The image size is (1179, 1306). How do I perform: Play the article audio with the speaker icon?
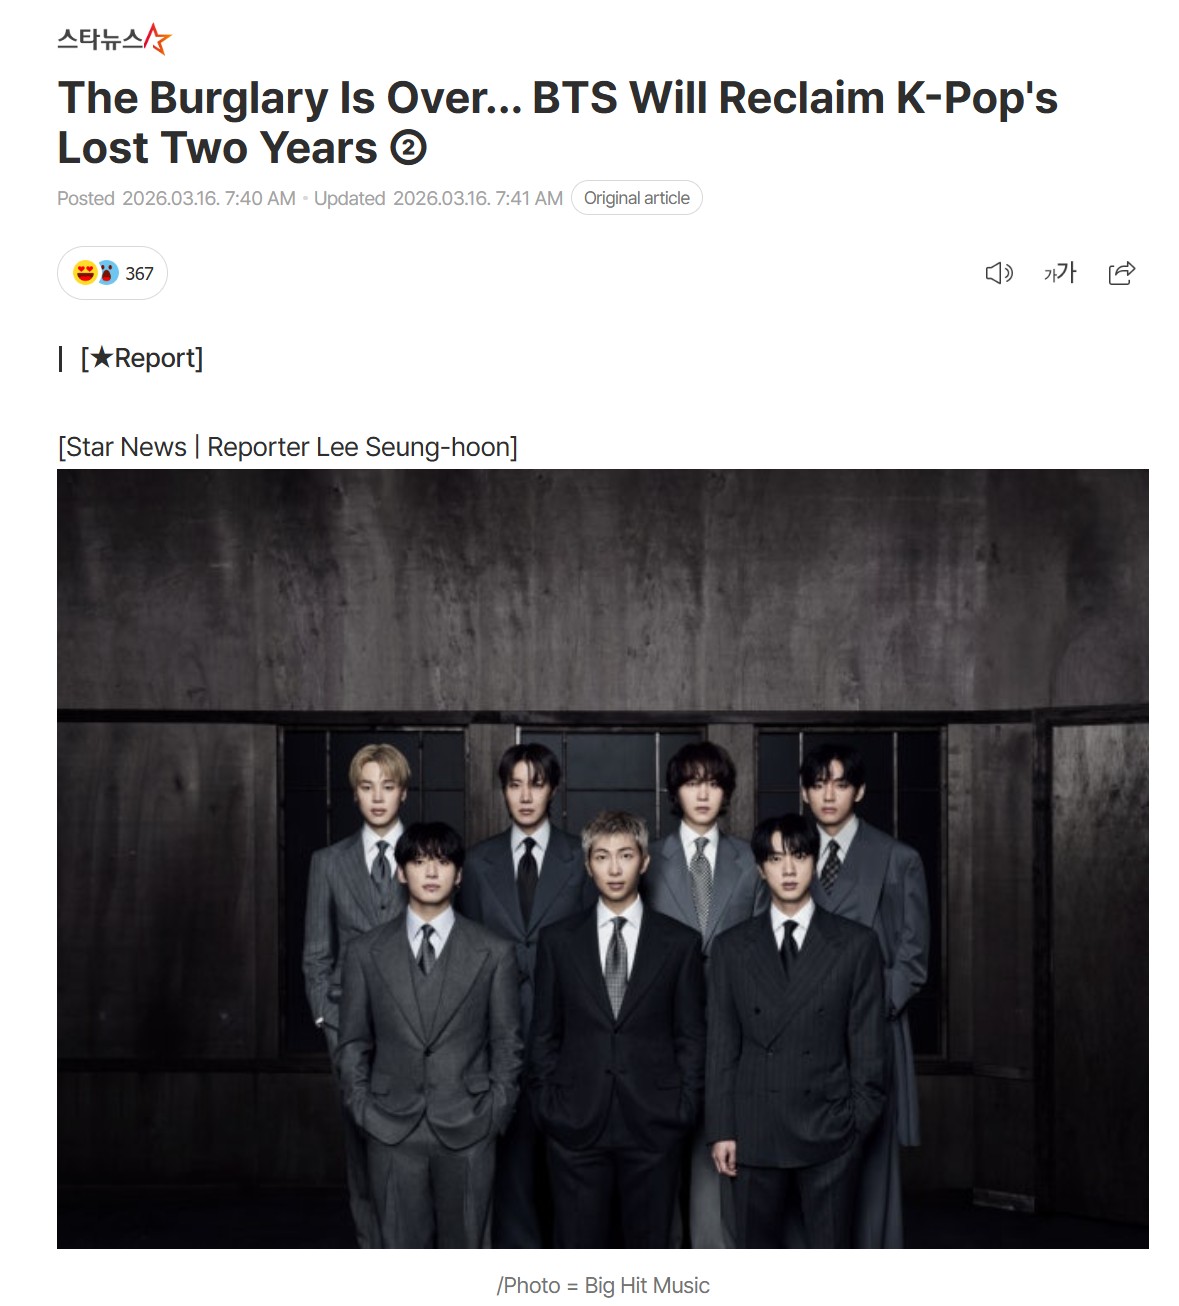click(x=999, y=273)
